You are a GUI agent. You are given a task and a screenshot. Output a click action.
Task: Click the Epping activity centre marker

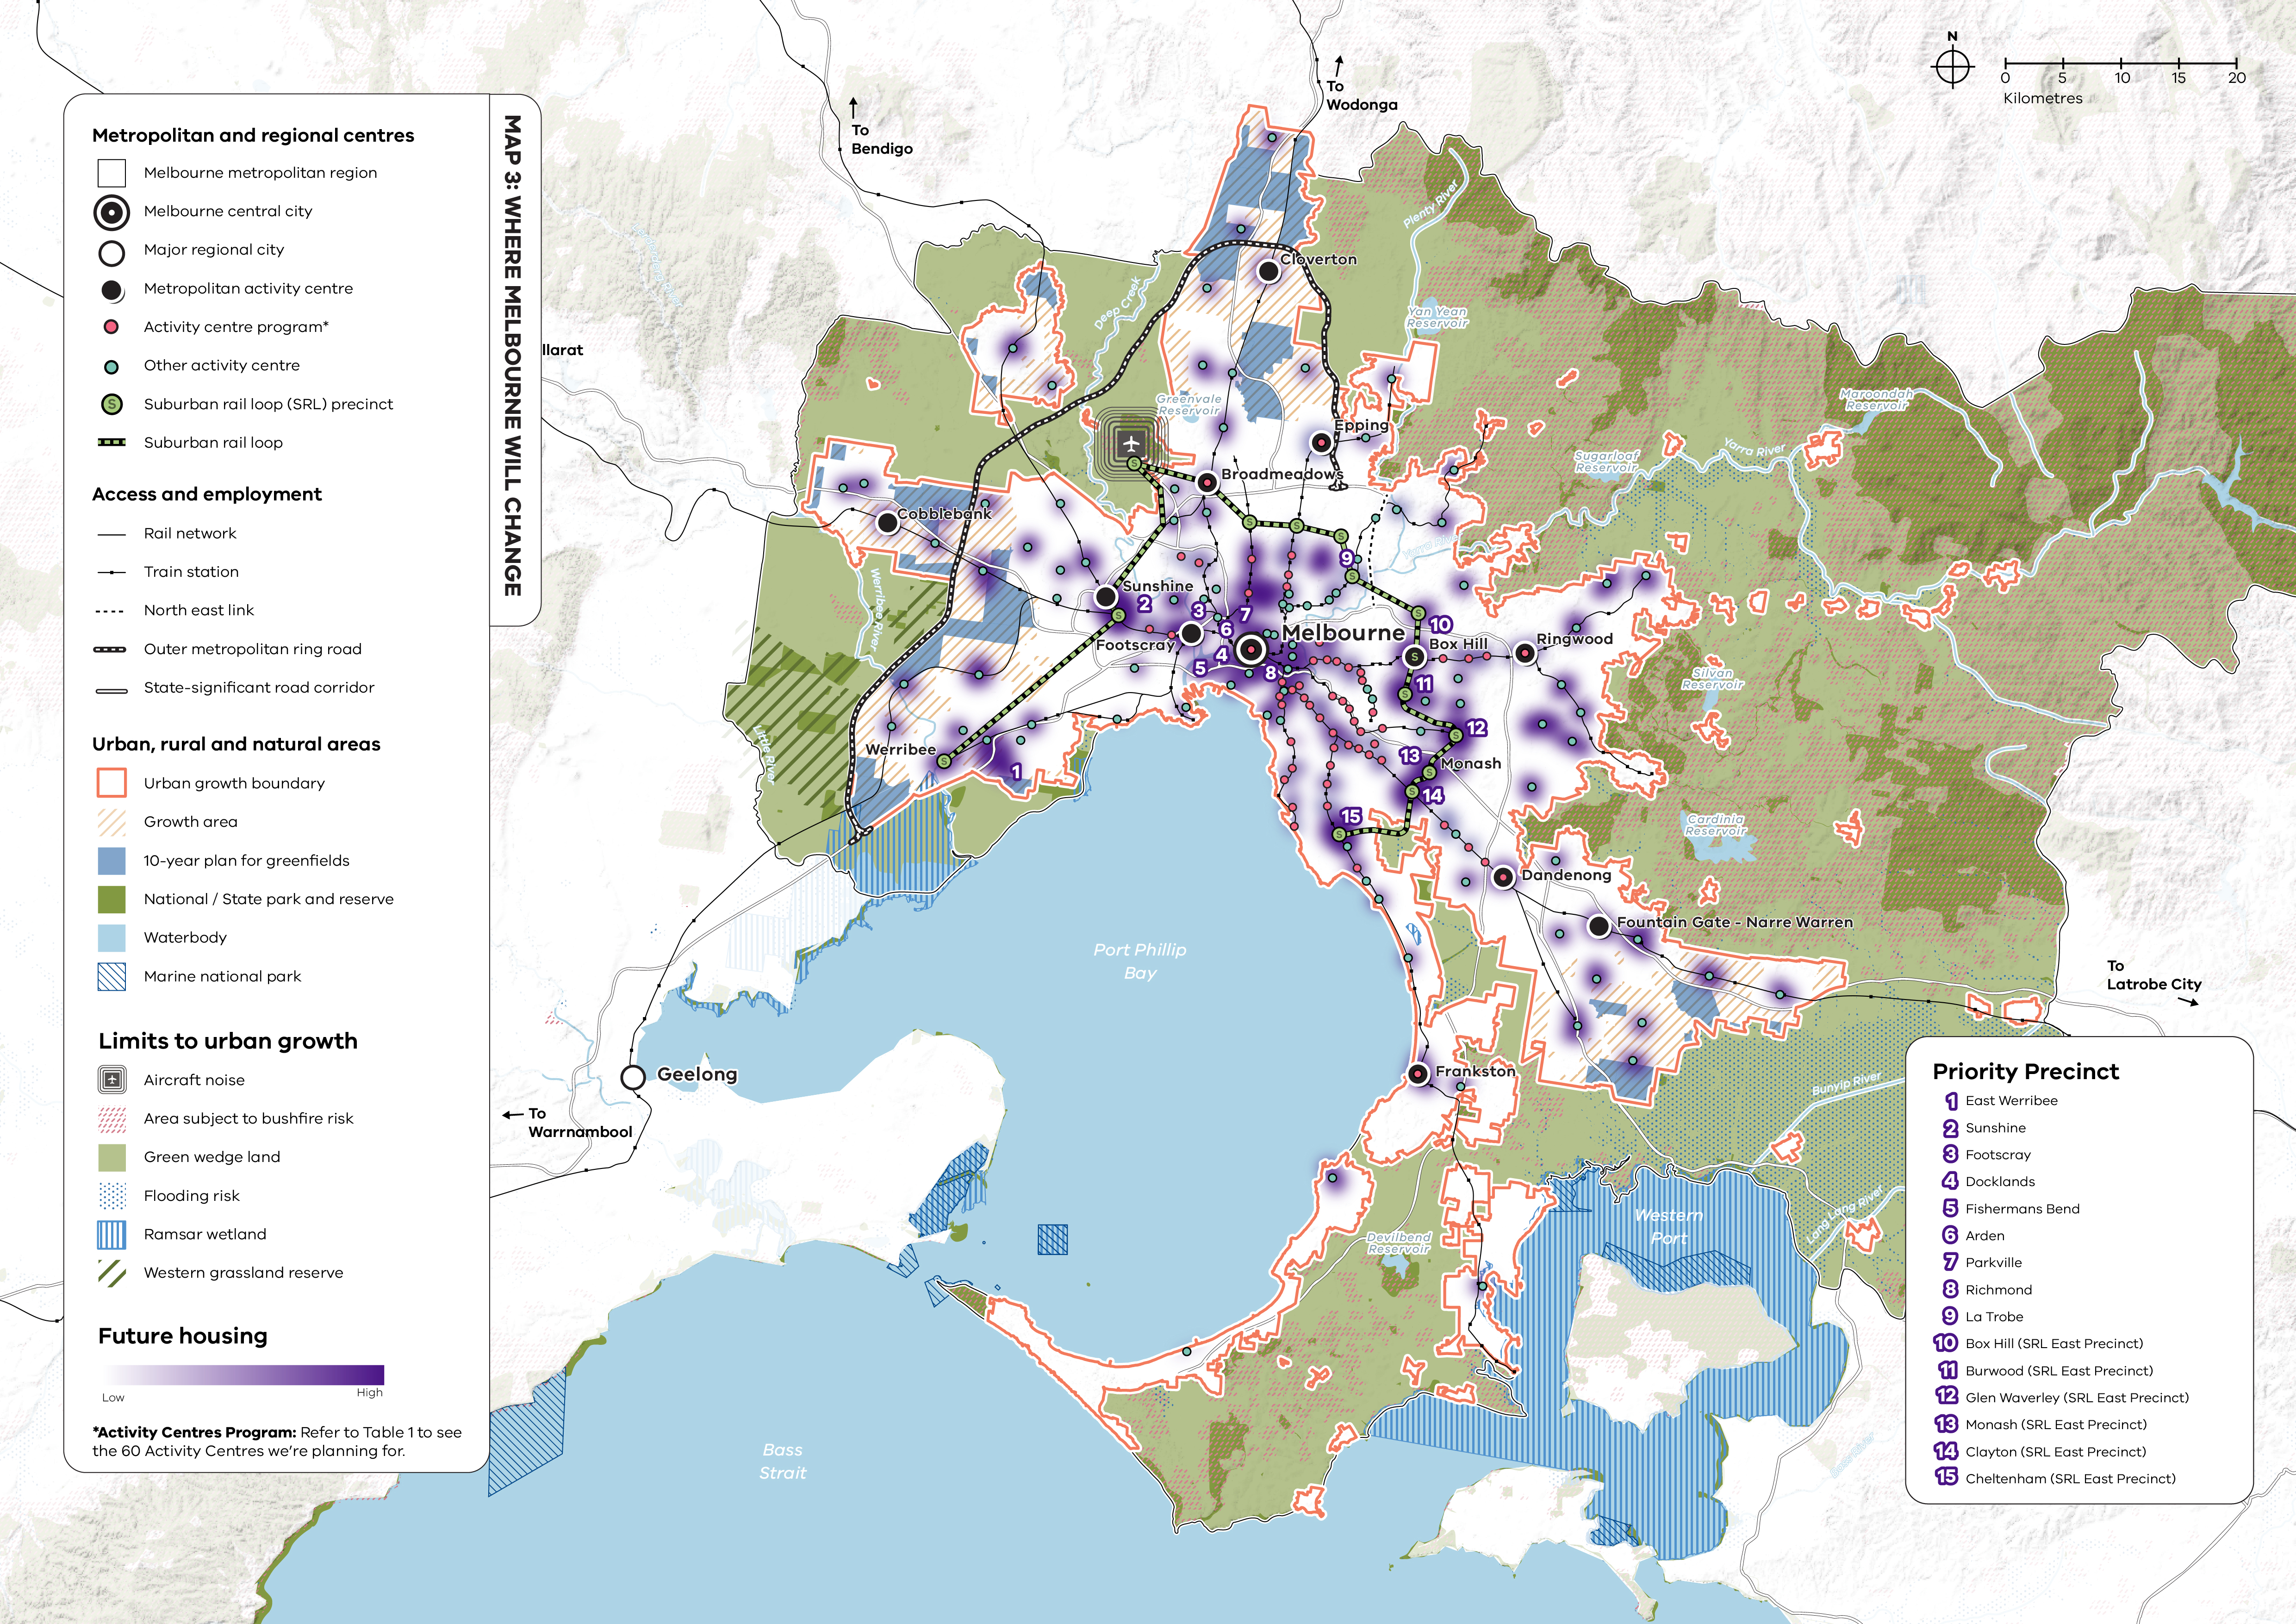[1321, 441]
